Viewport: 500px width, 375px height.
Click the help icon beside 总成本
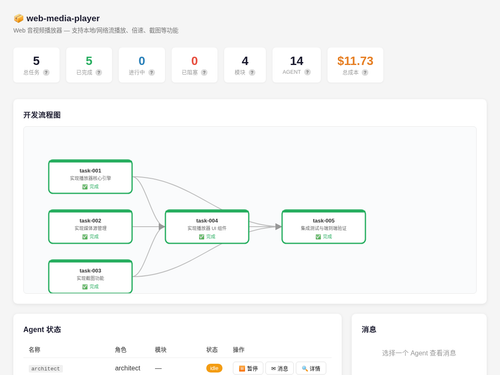365,72
